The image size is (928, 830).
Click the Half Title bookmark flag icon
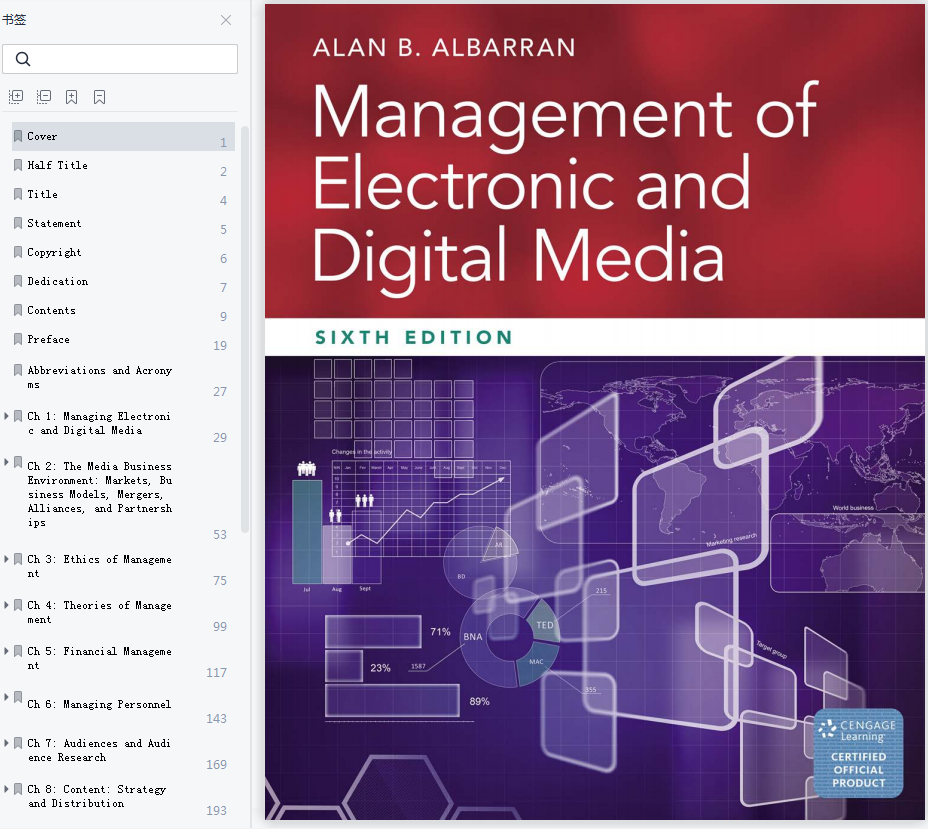(x=18, y=165)
